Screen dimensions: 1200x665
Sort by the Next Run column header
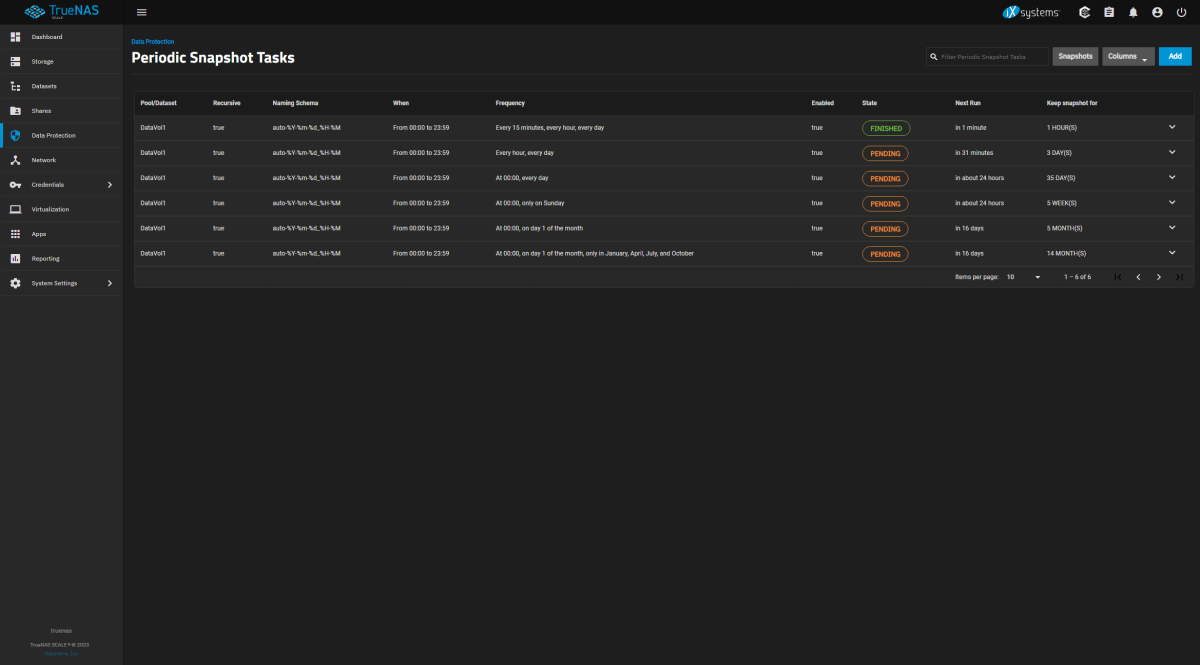tap(968, 103)
